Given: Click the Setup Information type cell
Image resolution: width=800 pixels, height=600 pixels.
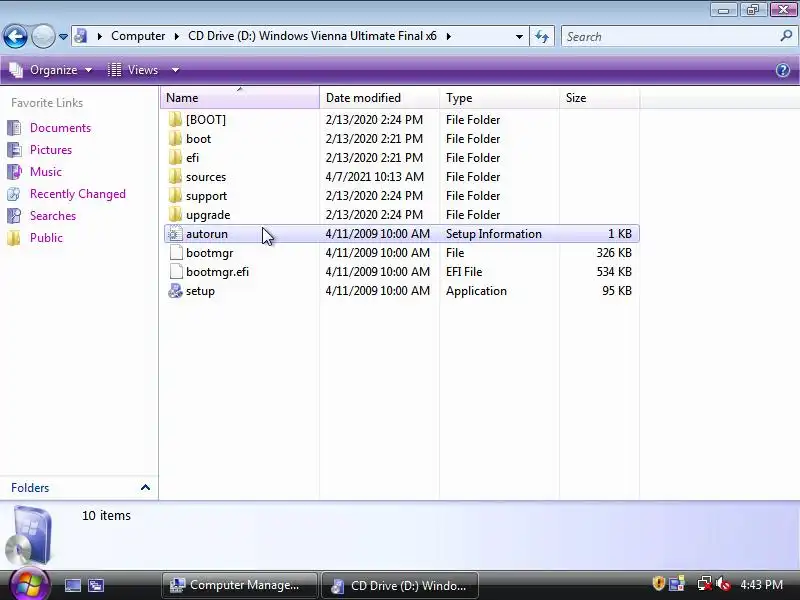Looking at the screenshot, I should 493,234.
